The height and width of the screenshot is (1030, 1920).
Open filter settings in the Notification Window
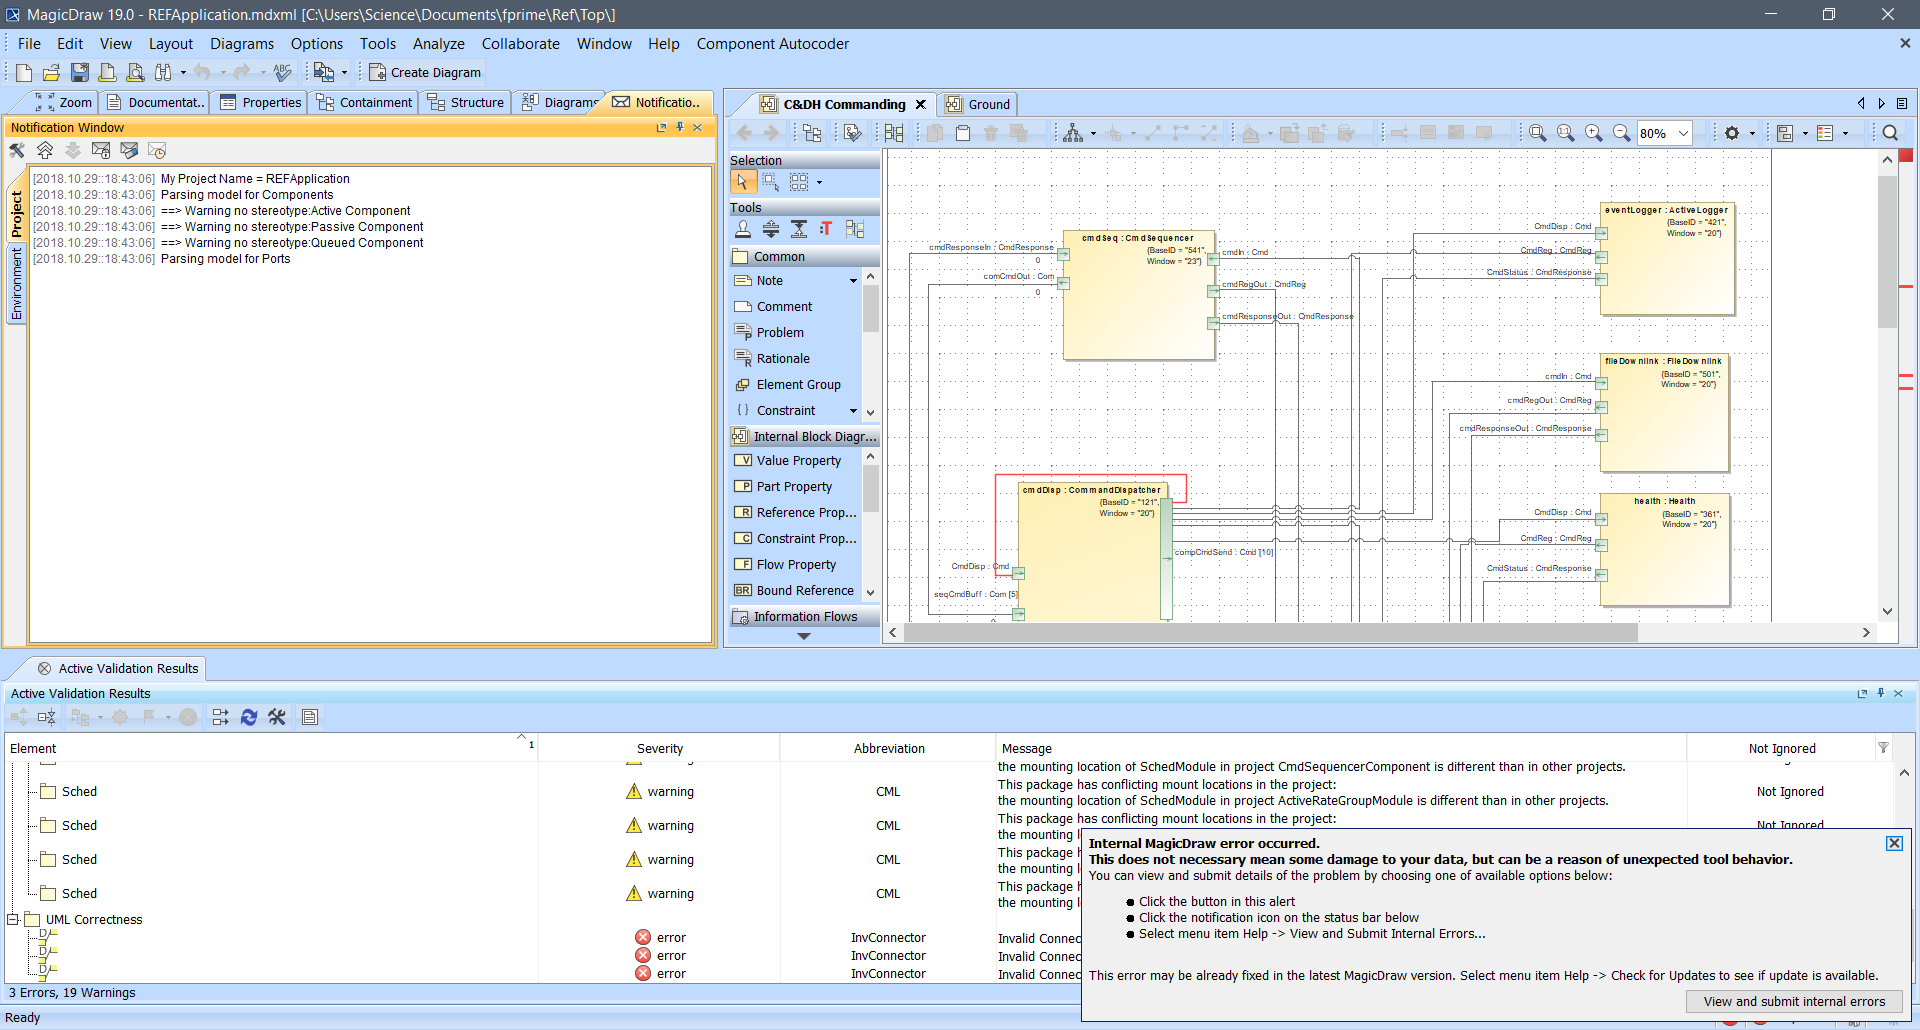(17, 150)
